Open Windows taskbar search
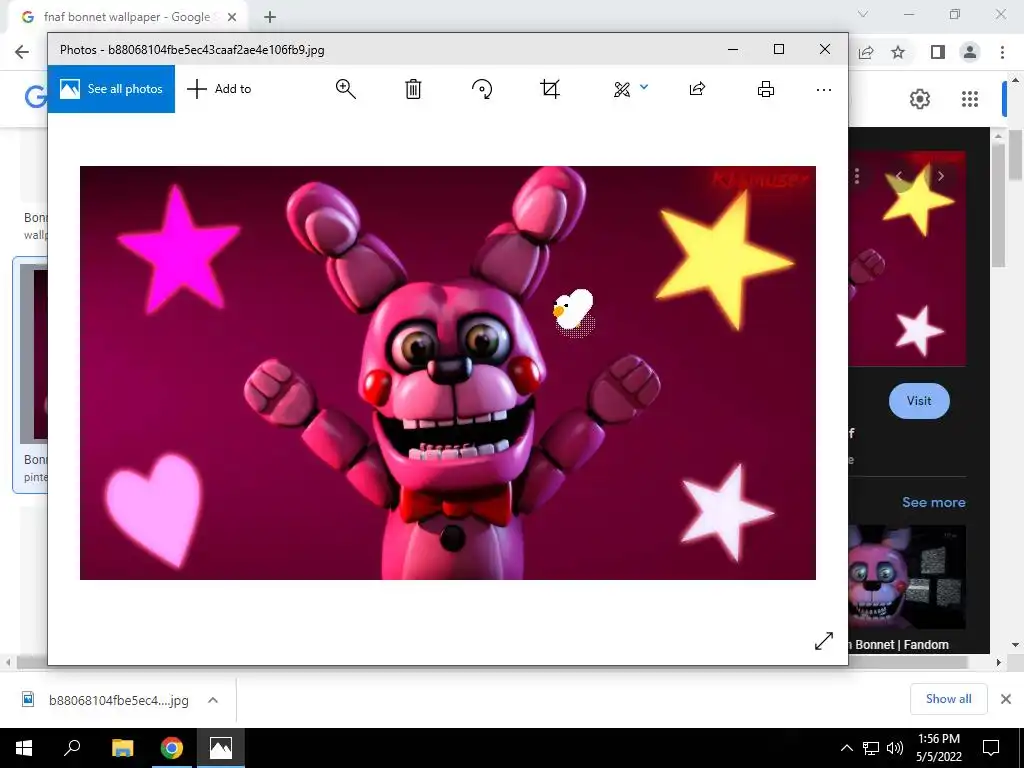The width and height of the screenshot is (1024, 768). coord(72,748)
